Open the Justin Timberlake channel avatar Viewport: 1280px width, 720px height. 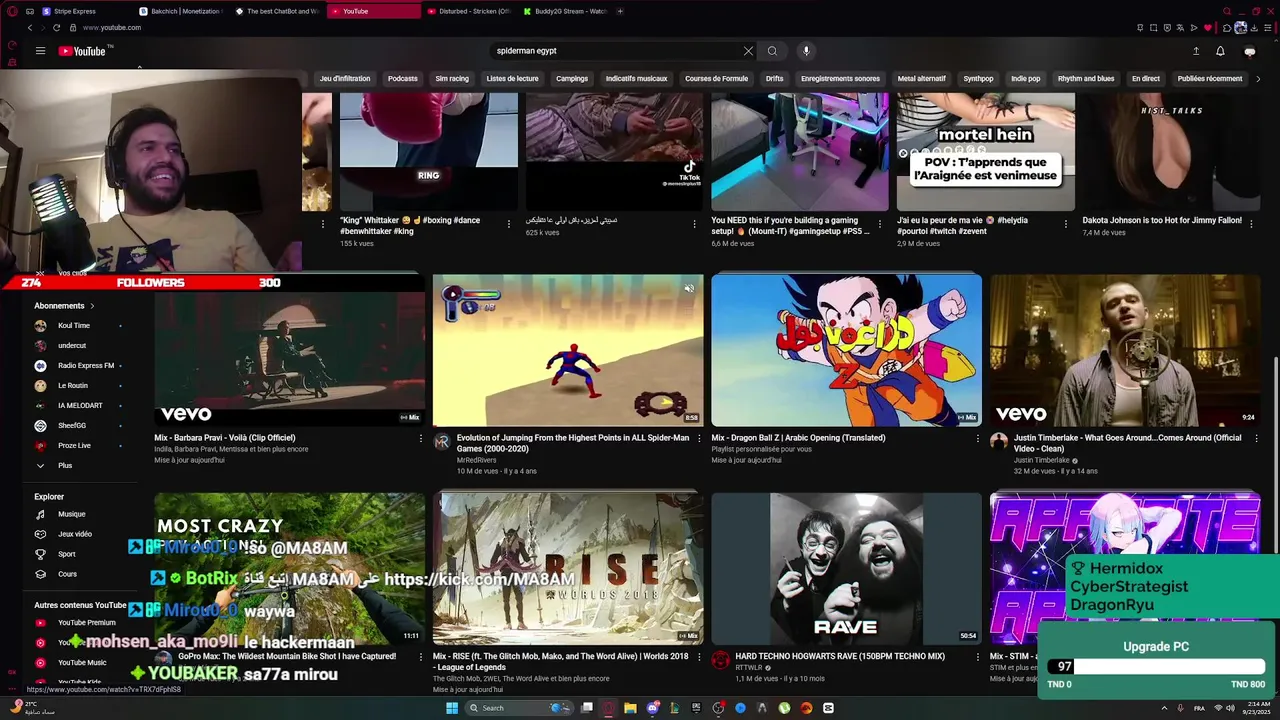[x=999, y=441]
